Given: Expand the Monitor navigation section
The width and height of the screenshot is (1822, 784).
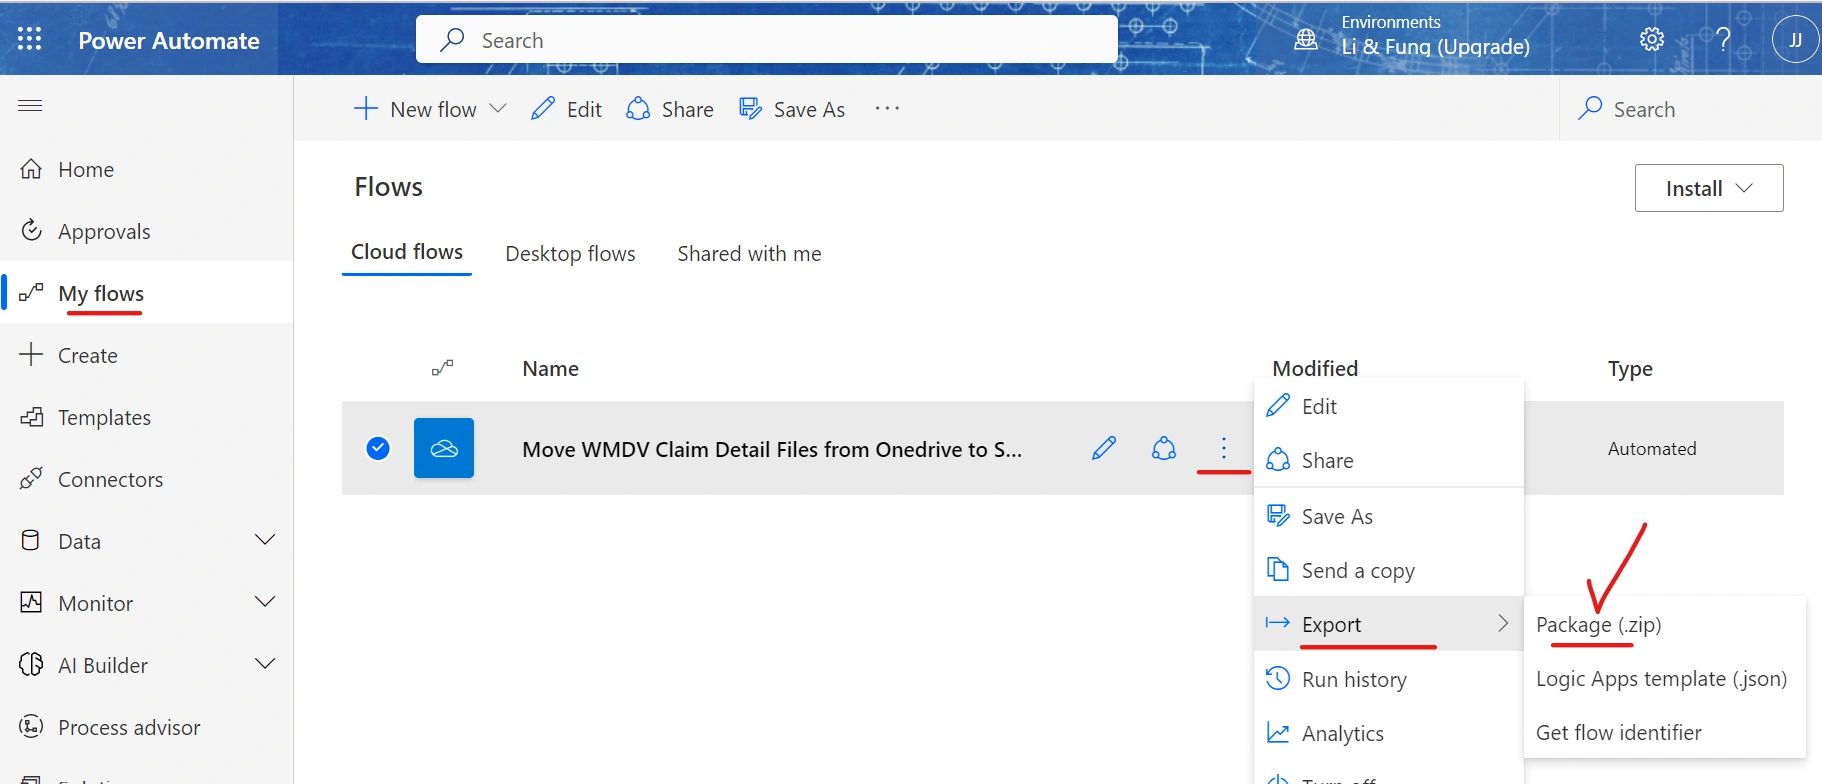Looking at the screenshot, I should tap(264, 603).
